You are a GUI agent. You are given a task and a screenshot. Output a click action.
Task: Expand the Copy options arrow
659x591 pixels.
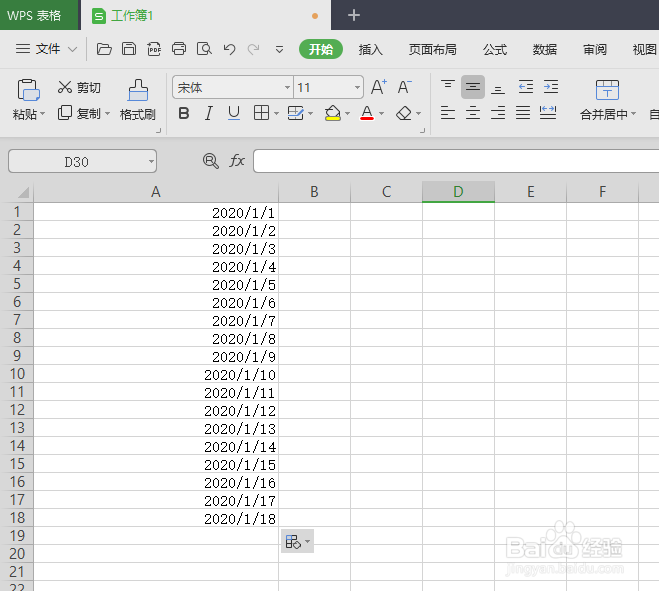pyautogui.click(x=107, y=113)
